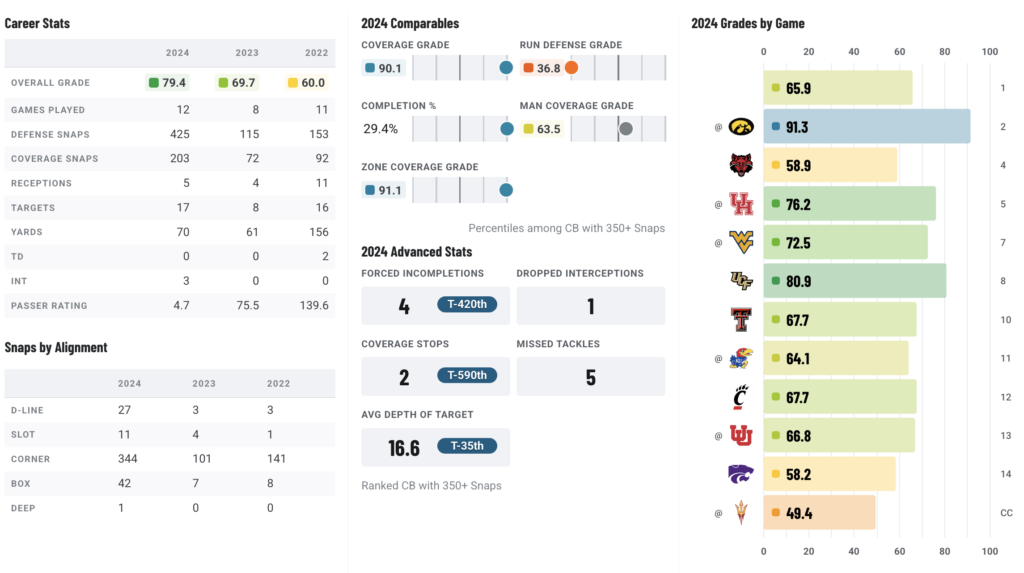Click the 2023 column header in Career Stats

(247, 53)
